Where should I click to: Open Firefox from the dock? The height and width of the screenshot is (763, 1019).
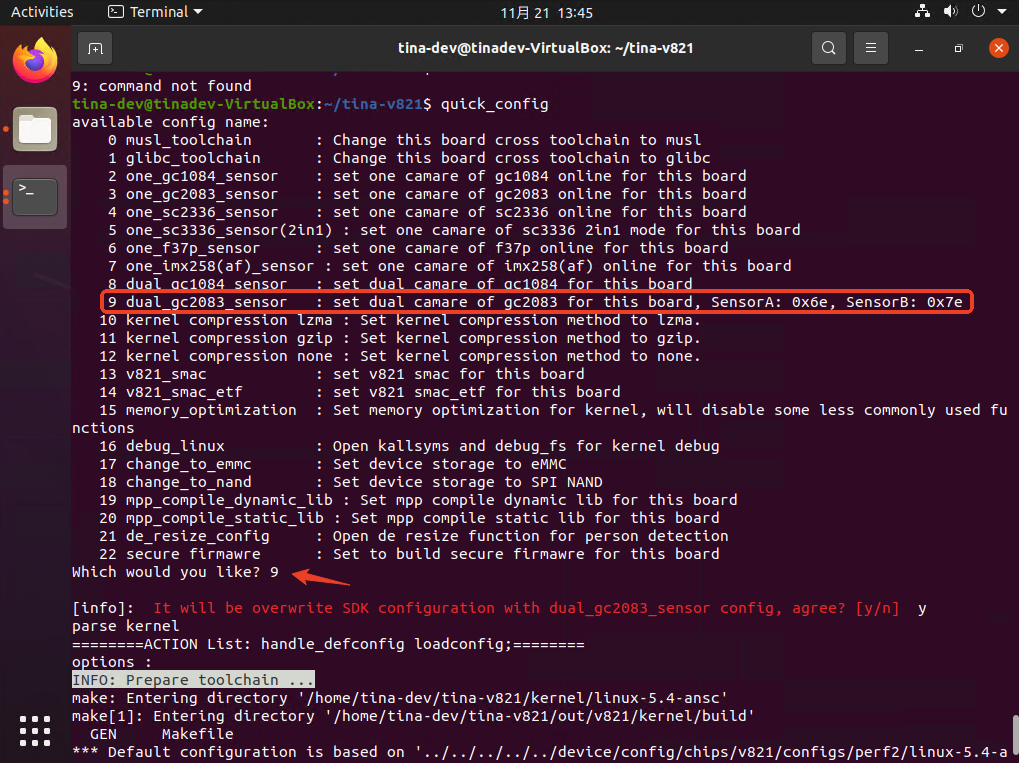(x=35, y=61)
